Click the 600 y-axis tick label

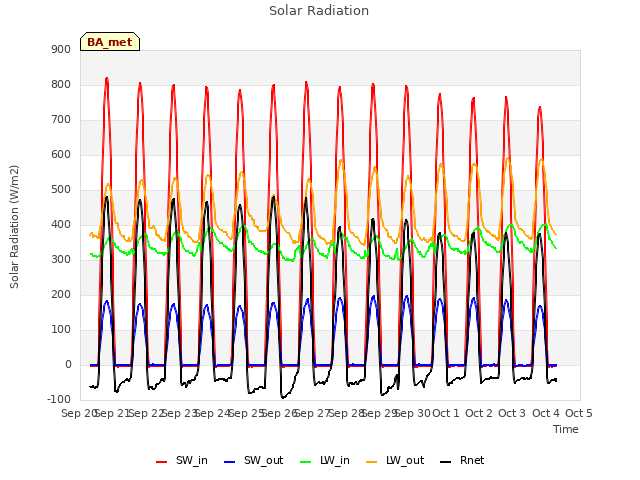pos(61,155)
